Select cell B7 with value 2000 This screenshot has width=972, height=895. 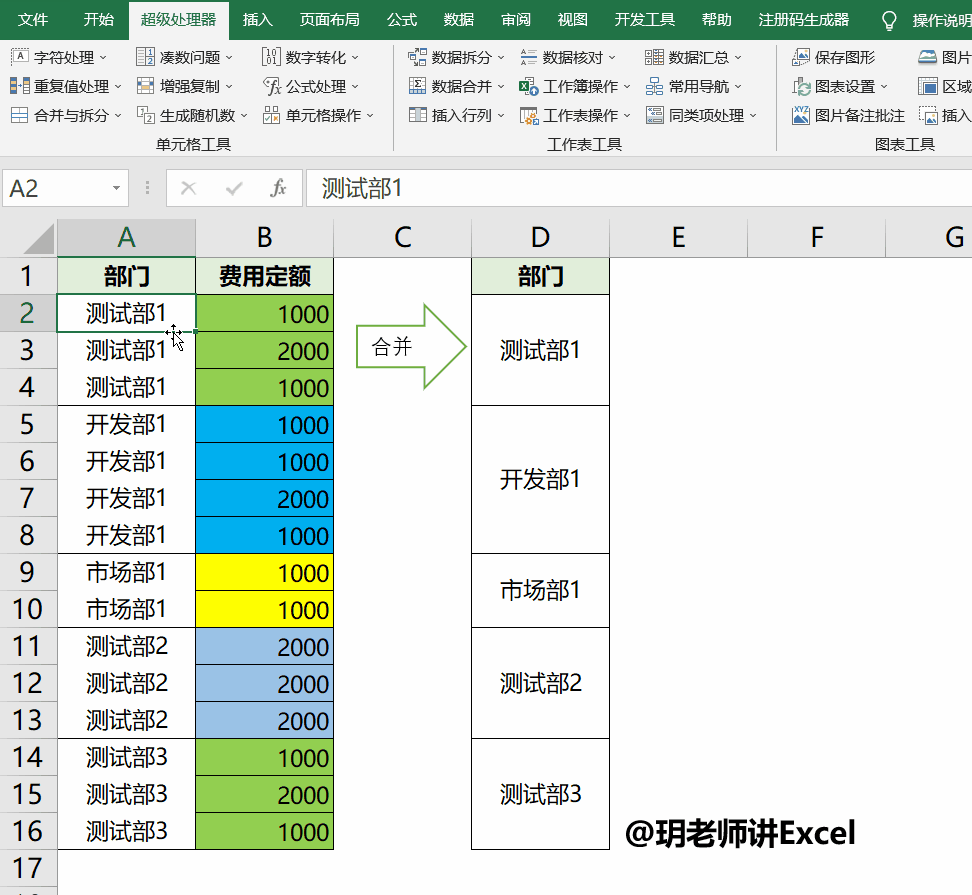coord(265,498)
